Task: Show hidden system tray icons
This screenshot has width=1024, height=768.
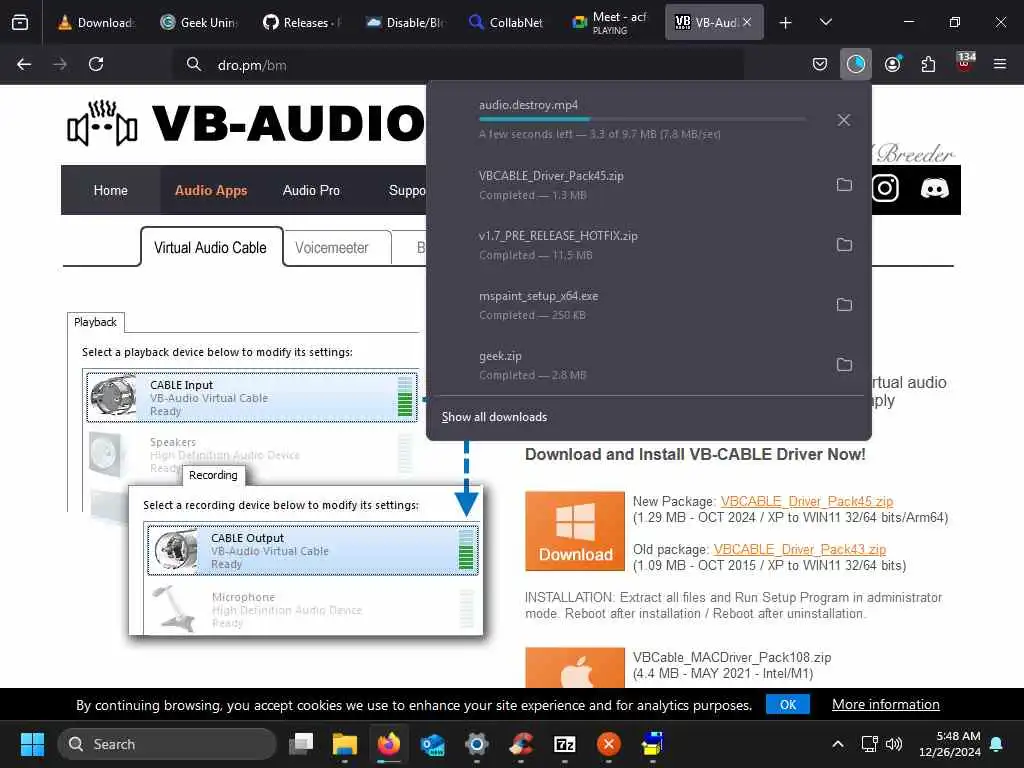Action: pyautogui.click(x=838, y=744)
